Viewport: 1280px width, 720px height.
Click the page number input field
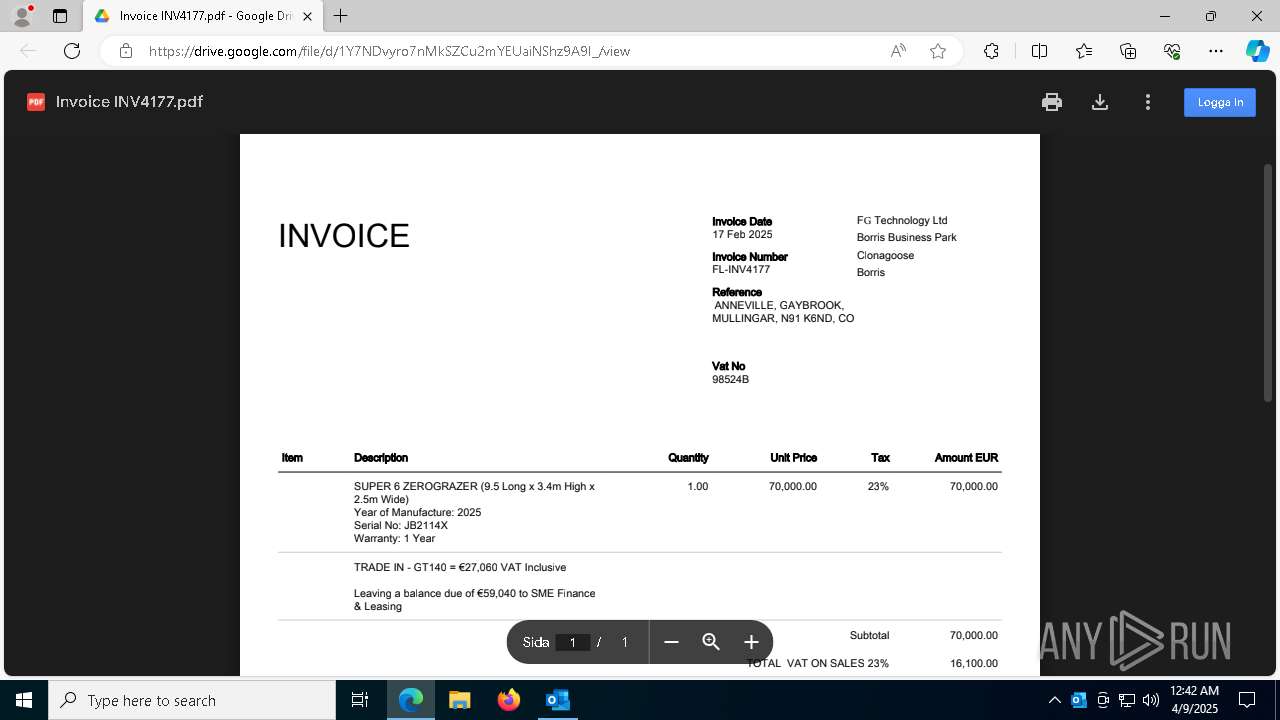[x=572, y=642]
